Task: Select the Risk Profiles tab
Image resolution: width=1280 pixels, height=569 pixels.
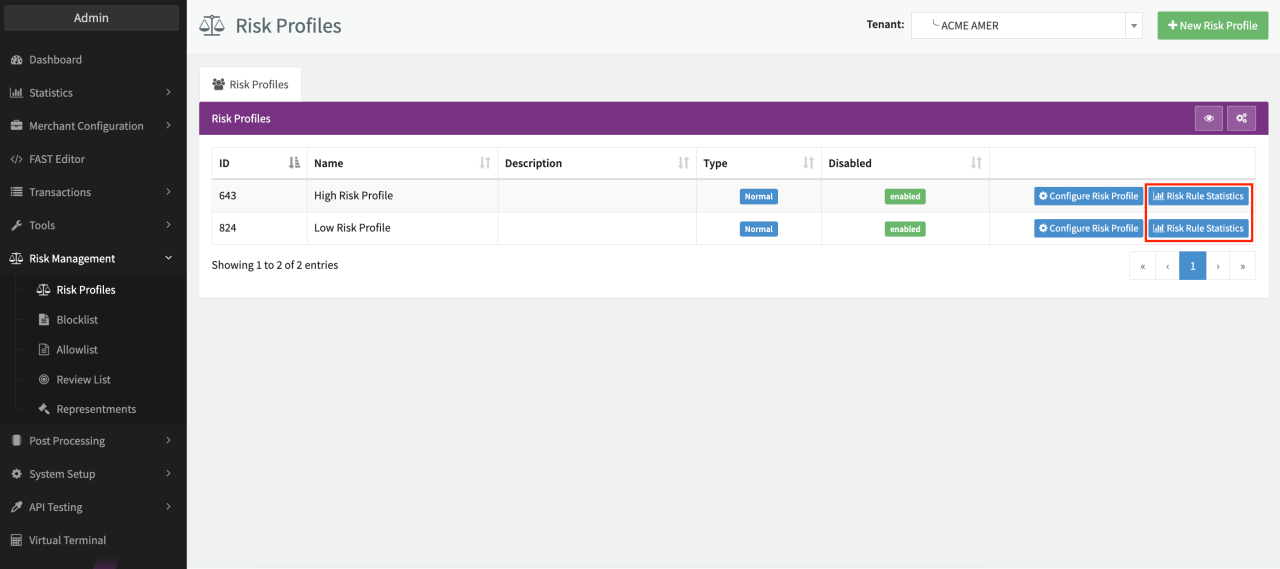Action: (250, 85)
